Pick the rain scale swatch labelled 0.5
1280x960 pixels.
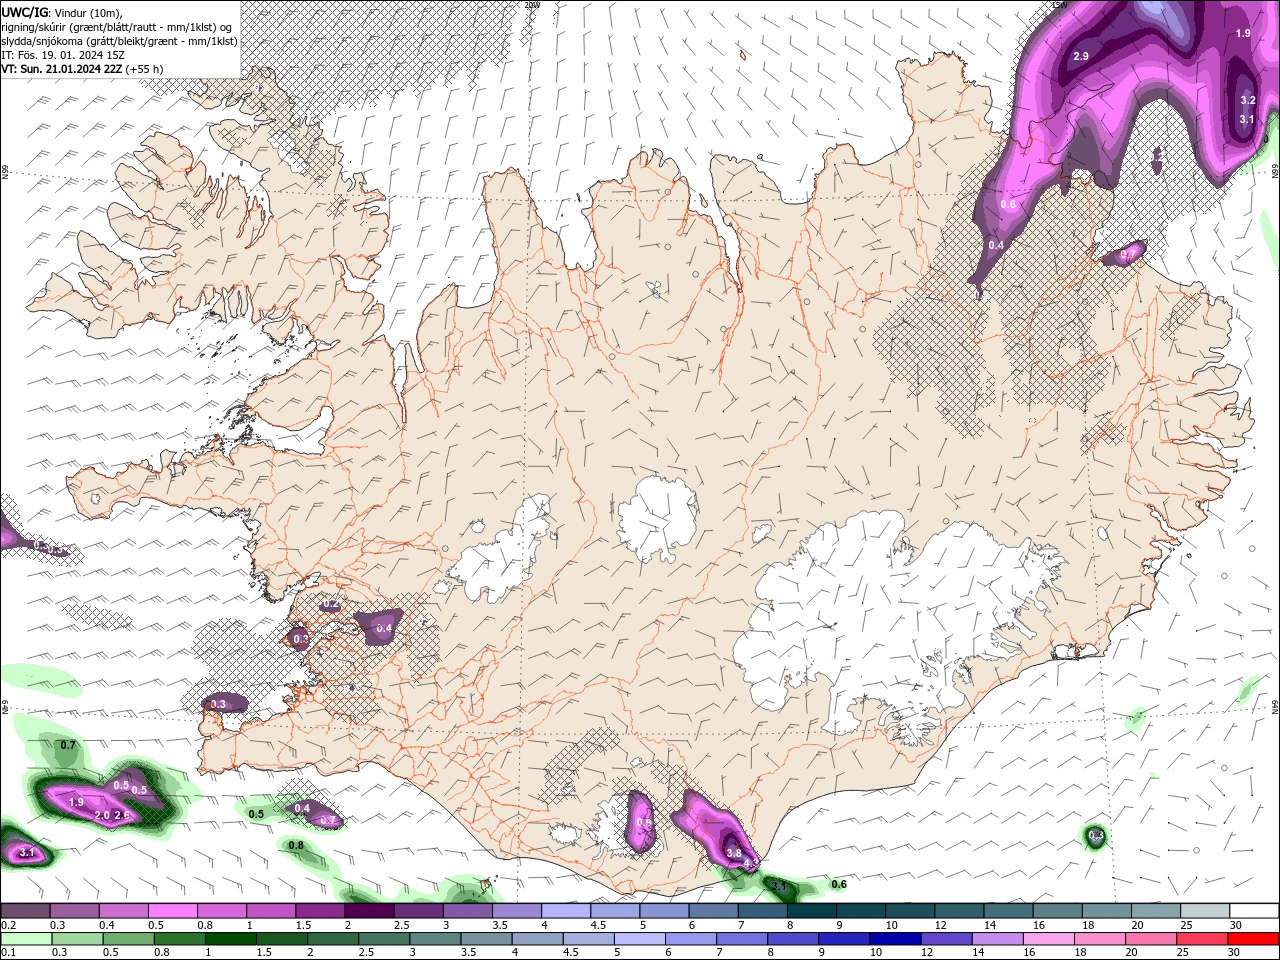click(129, 939)
